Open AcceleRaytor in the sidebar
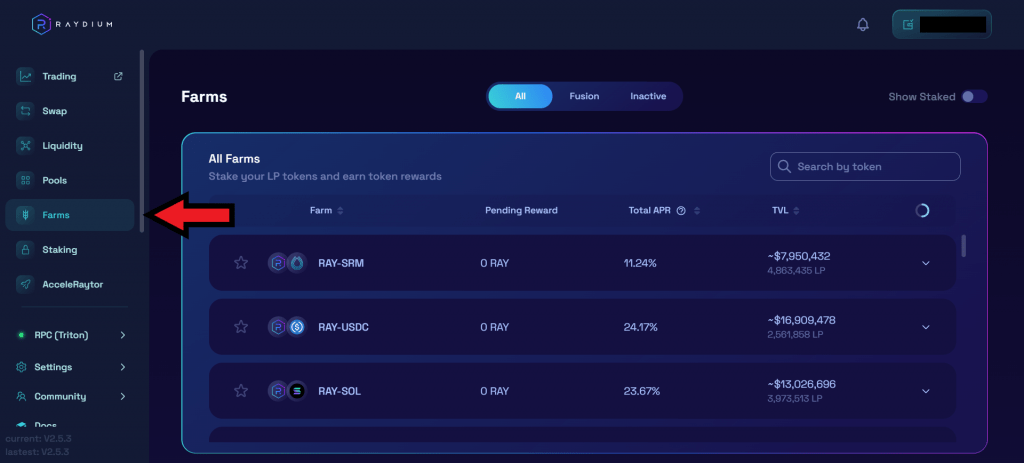 (x=71, y=284)
